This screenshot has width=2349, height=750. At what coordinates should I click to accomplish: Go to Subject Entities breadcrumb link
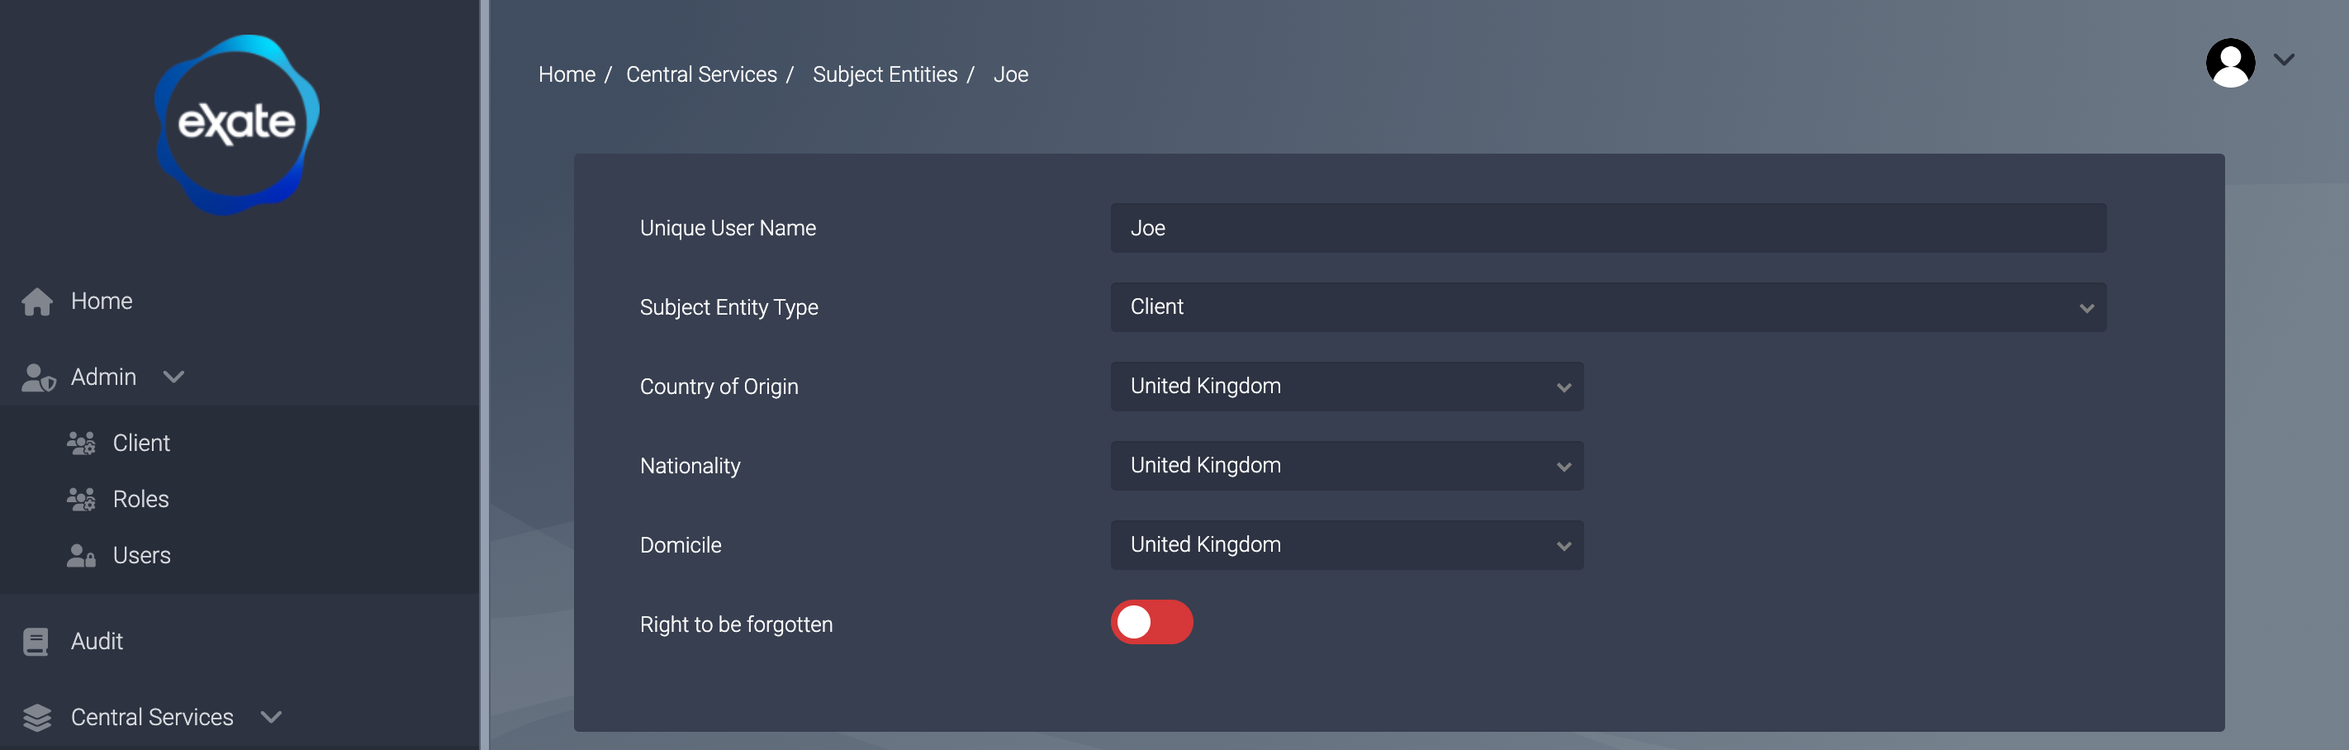(884, 75)
